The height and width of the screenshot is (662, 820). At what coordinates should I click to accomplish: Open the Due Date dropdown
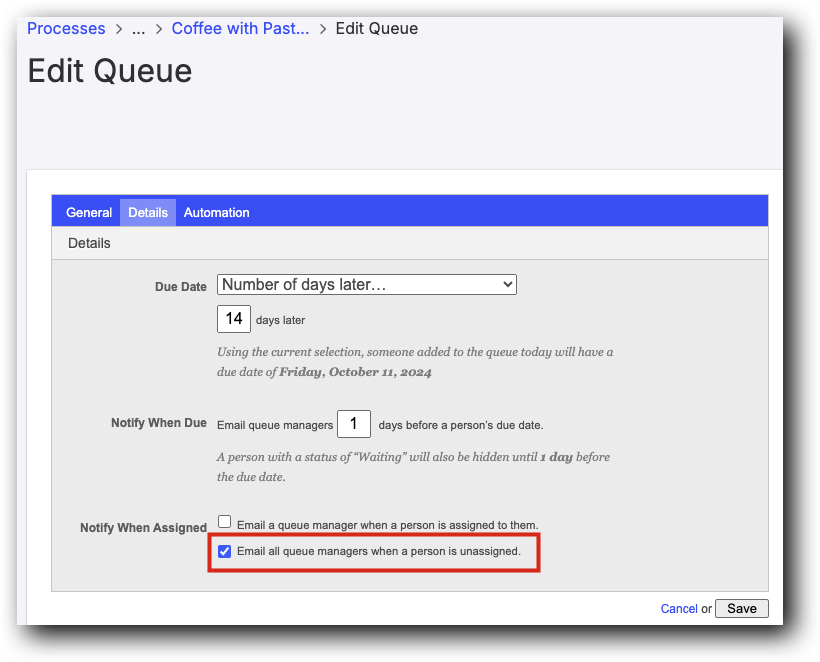pos(366,284)
